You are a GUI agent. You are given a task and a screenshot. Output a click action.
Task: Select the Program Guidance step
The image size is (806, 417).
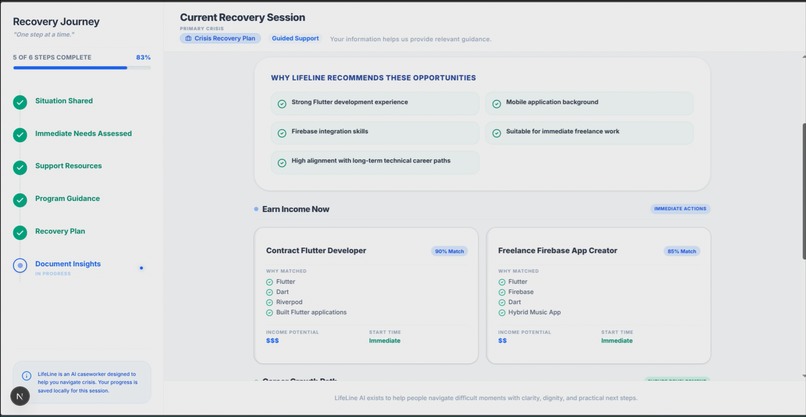[x=67, y=198]
